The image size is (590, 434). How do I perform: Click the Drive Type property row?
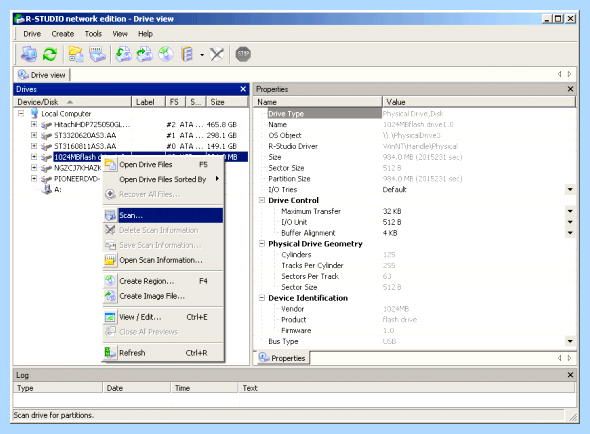coord(415,113)
